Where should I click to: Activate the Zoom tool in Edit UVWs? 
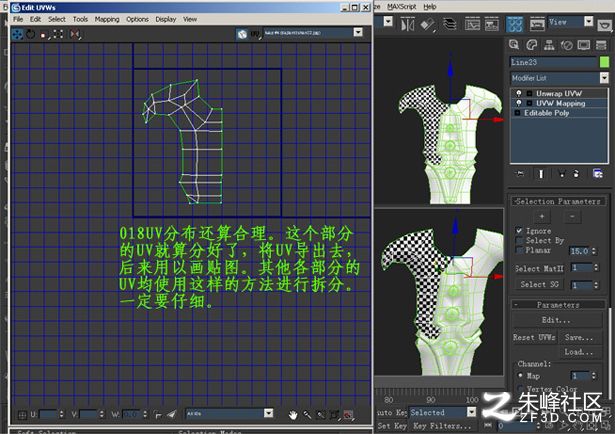pyautogui.click(x=307, y=415)
